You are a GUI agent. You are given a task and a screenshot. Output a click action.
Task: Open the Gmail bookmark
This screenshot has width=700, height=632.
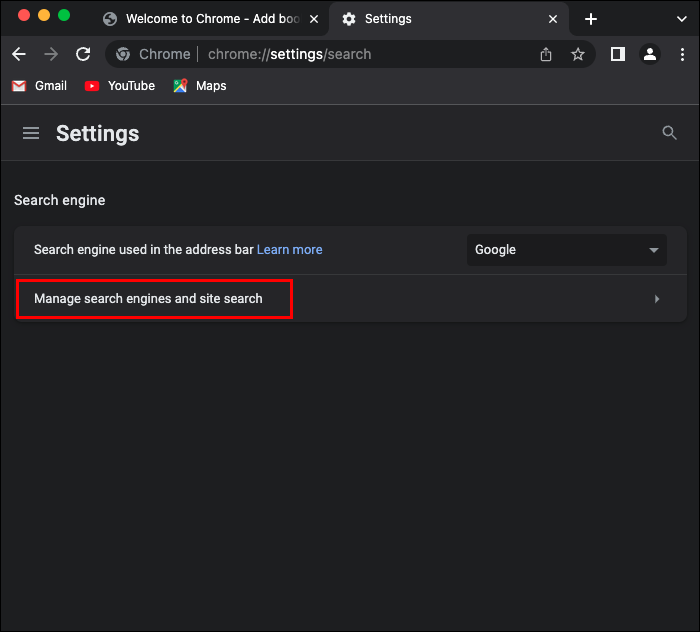(39, 86)
